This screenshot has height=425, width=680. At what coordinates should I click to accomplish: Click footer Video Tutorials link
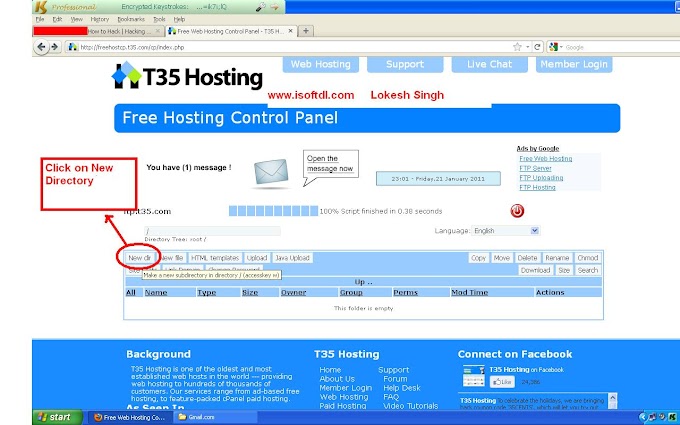click(x=410, y=406)
